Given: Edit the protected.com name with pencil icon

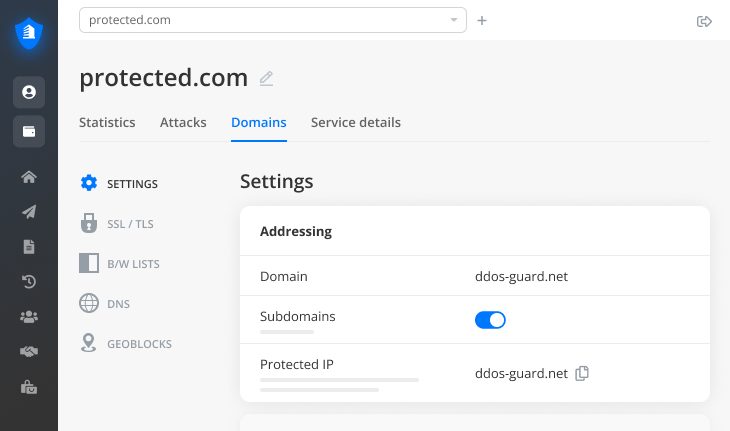Looking at the screenshot, I should click(x=266, y=78).
